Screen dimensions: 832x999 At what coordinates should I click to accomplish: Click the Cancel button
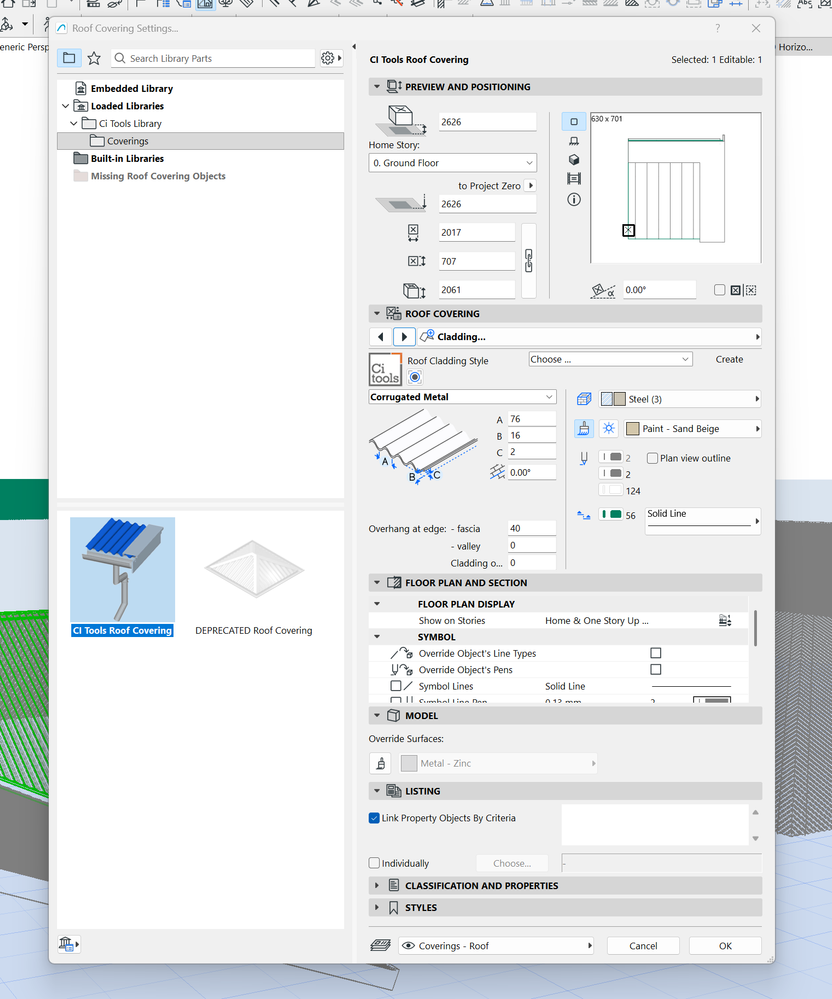tap(643, 946)
